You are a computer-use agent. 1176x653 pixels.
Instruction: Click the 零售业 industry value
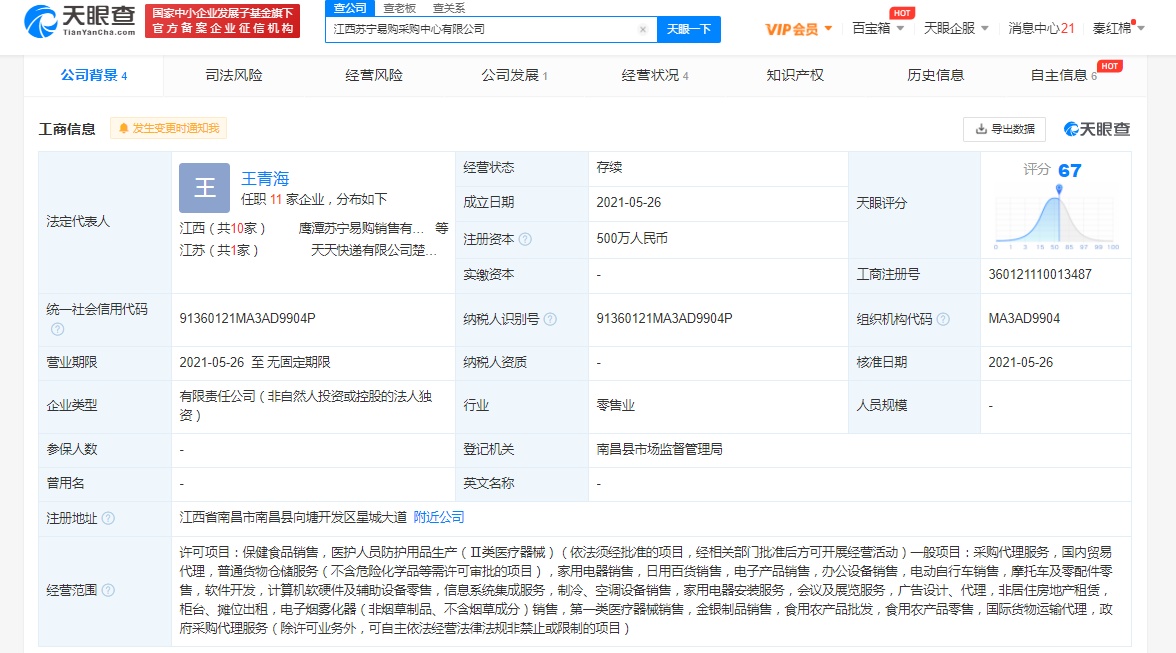click(615, 405)
